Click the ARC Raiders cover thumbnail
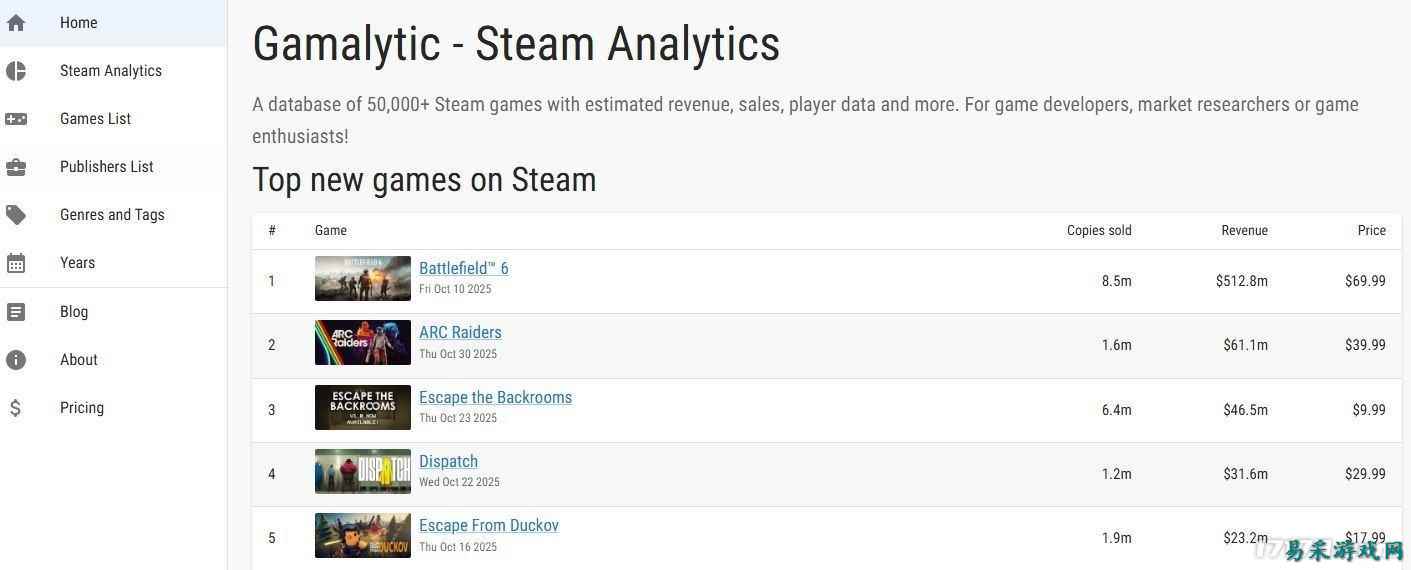The image size is (1411, 570). (362, 343)
